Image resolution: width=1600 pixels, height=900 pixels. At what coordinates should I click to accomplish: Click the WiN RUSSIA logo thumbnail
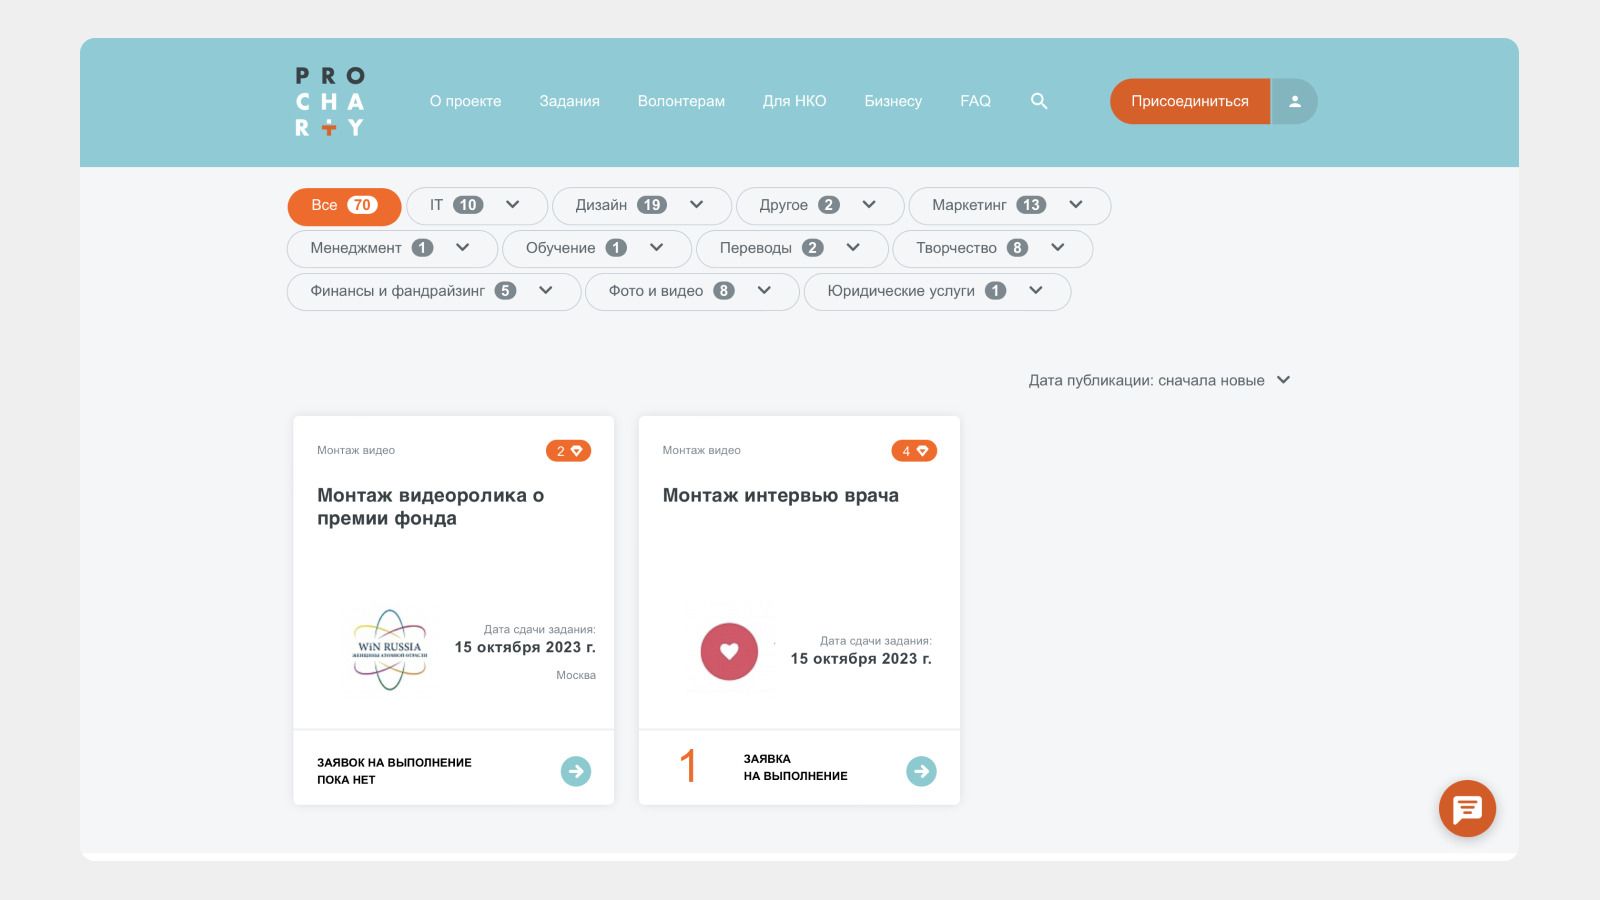[x=388, y=651]
